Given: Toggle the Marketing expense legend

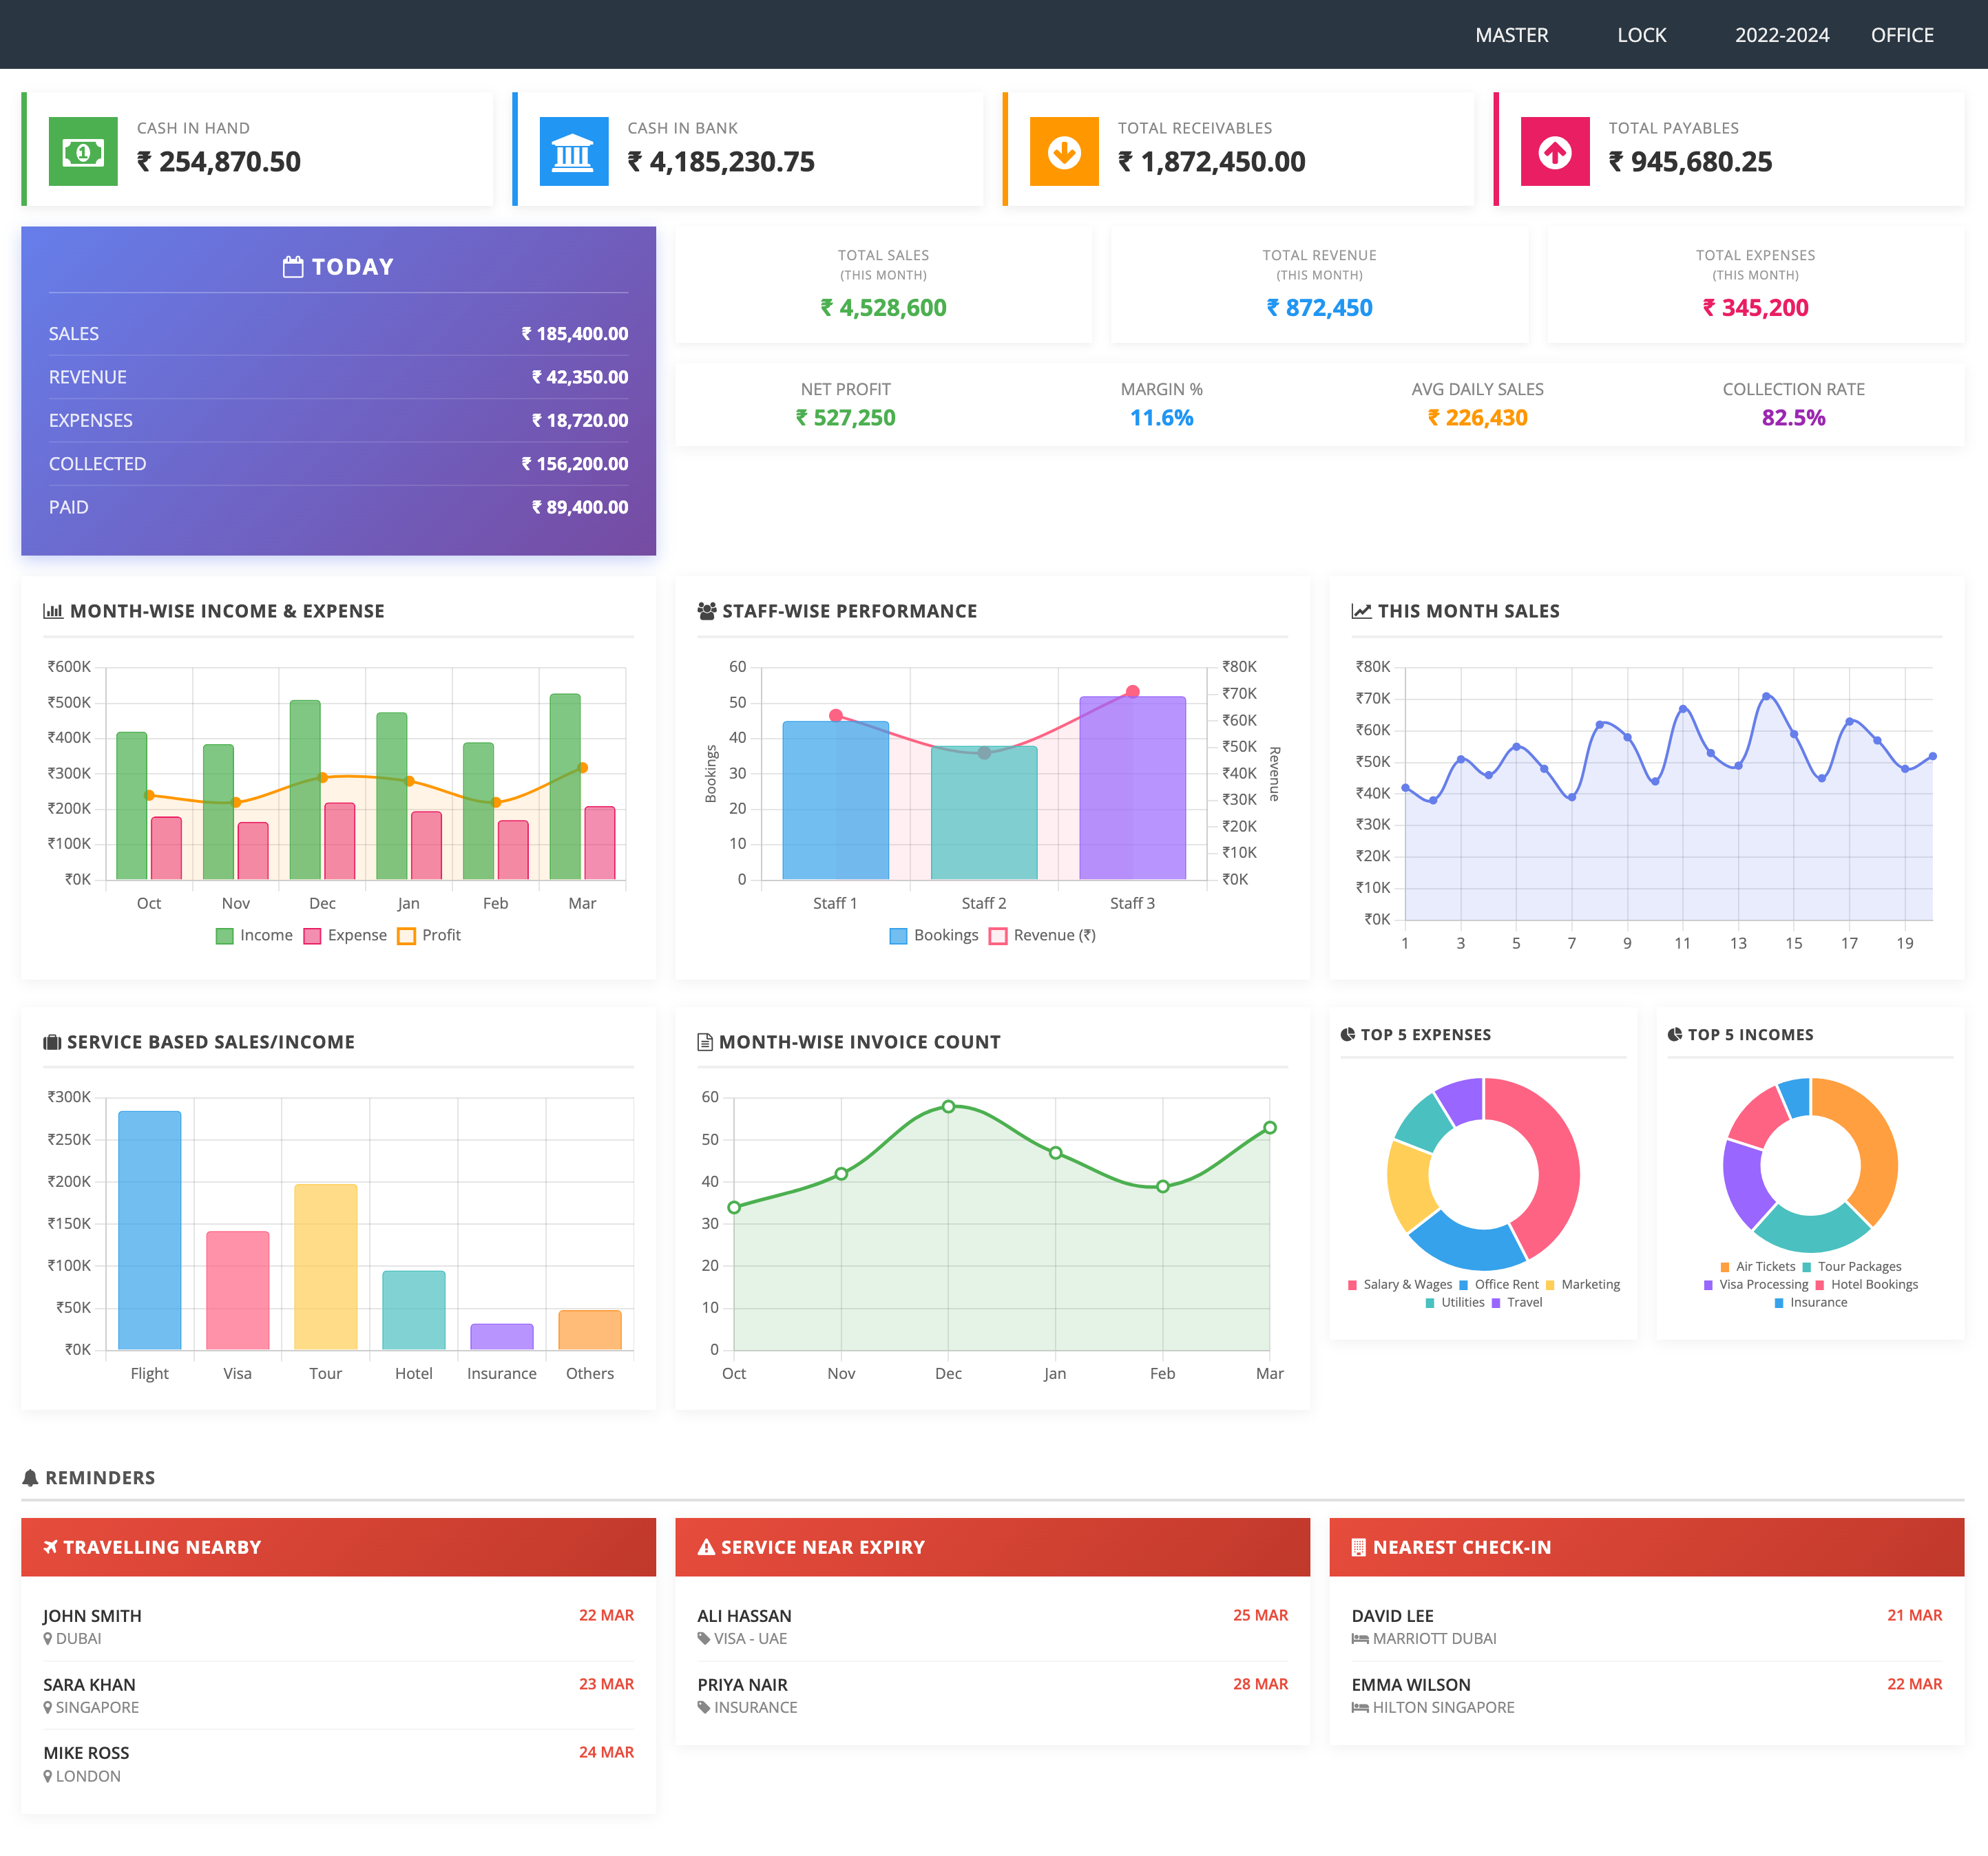Looking at the screenshot, I should pos(1582,1285).
